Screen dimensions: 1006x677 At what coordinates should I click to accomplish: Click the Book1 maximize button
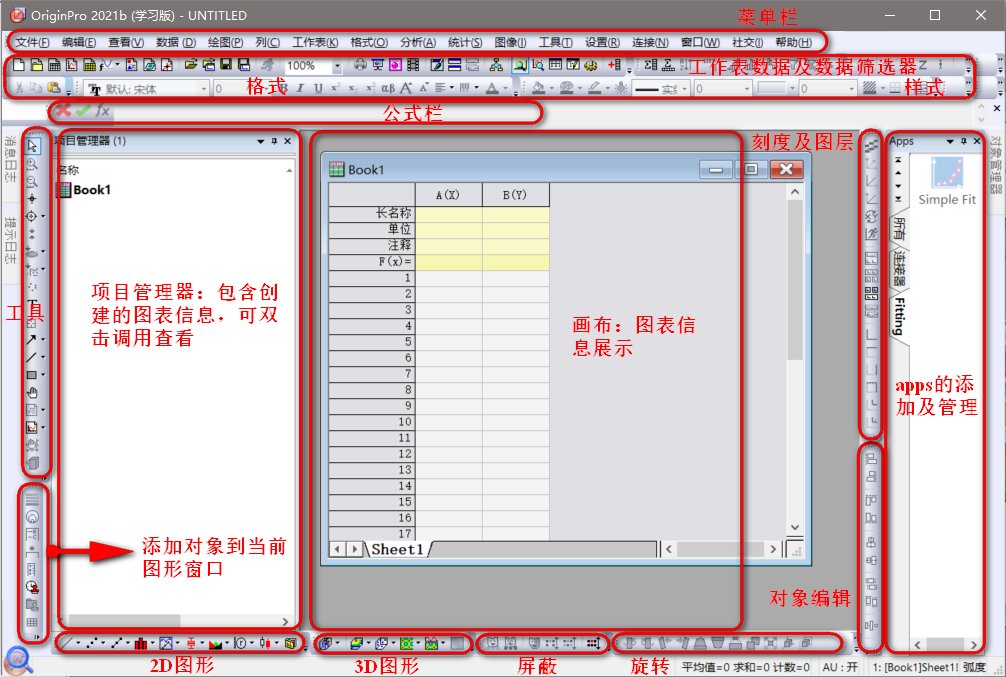pyautogui.click(x=751, y=169)
